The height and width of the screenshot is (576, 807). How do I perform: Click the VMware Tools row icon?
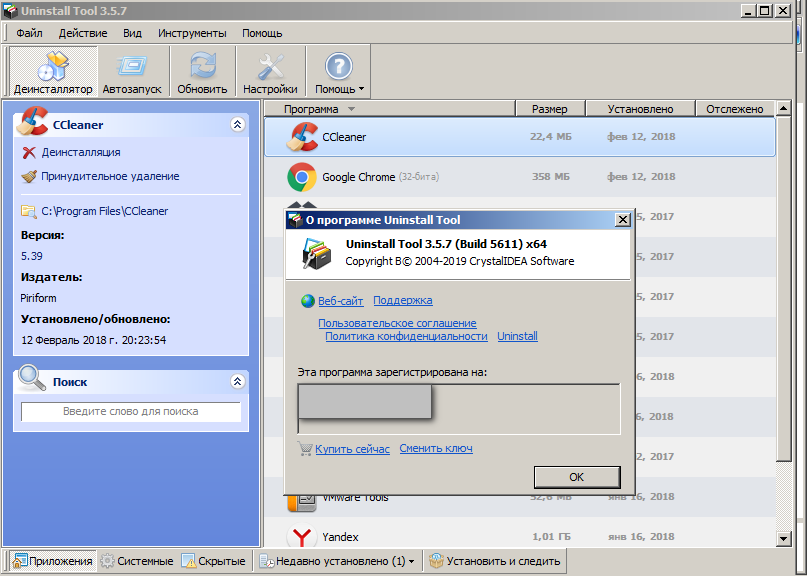click(302, 503)
